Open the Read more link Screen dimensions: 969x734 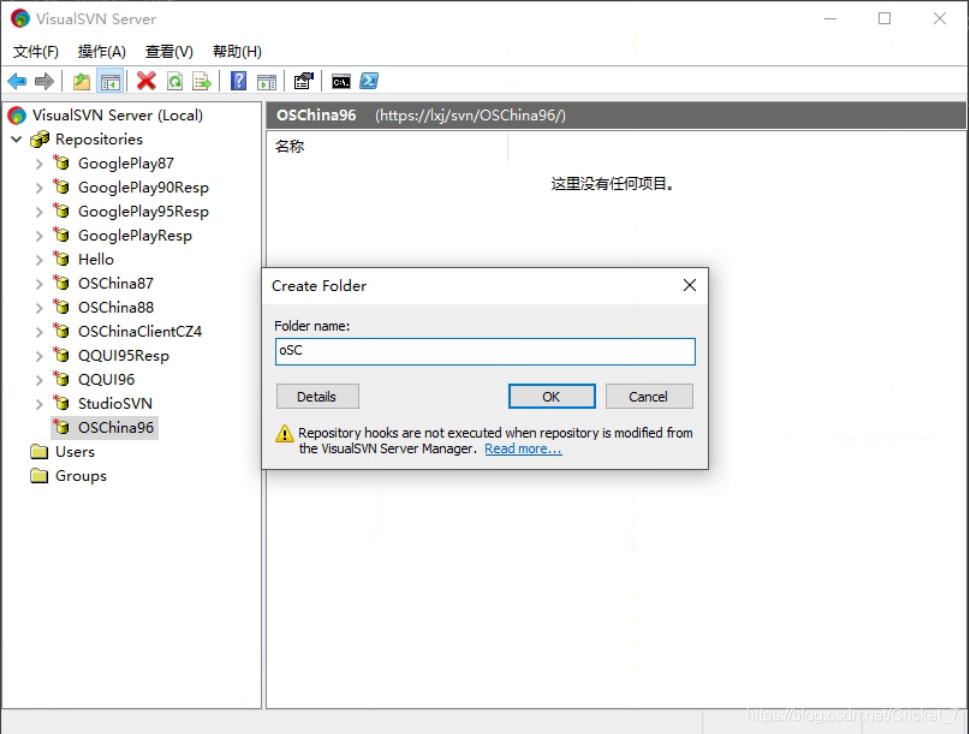click(x=523, y=449)
